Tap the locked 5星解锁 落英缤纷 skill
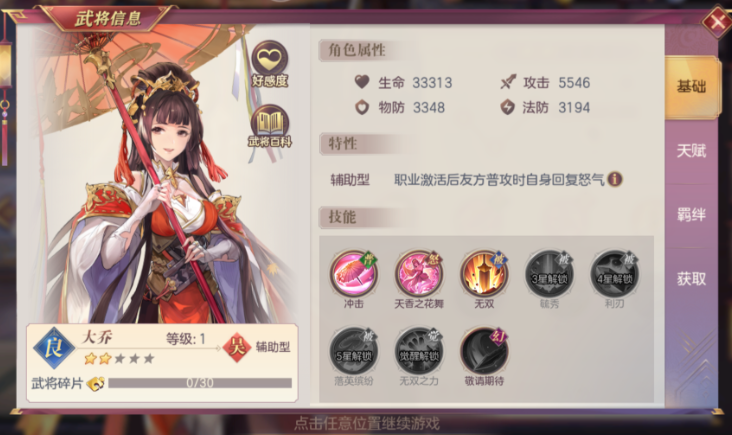 coord(354,351)
